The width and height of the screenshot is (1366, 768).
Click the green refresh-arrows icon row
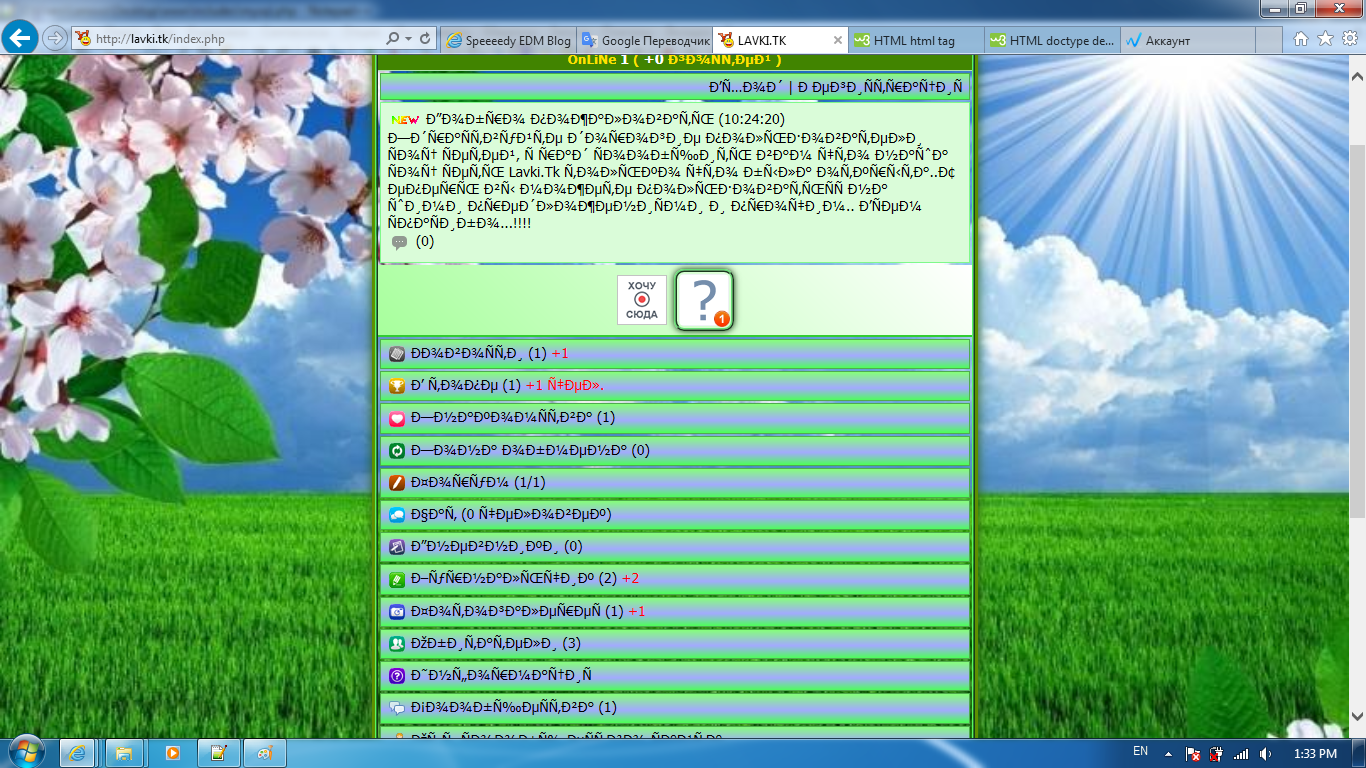pyautogui.click(x=674, y=450)
